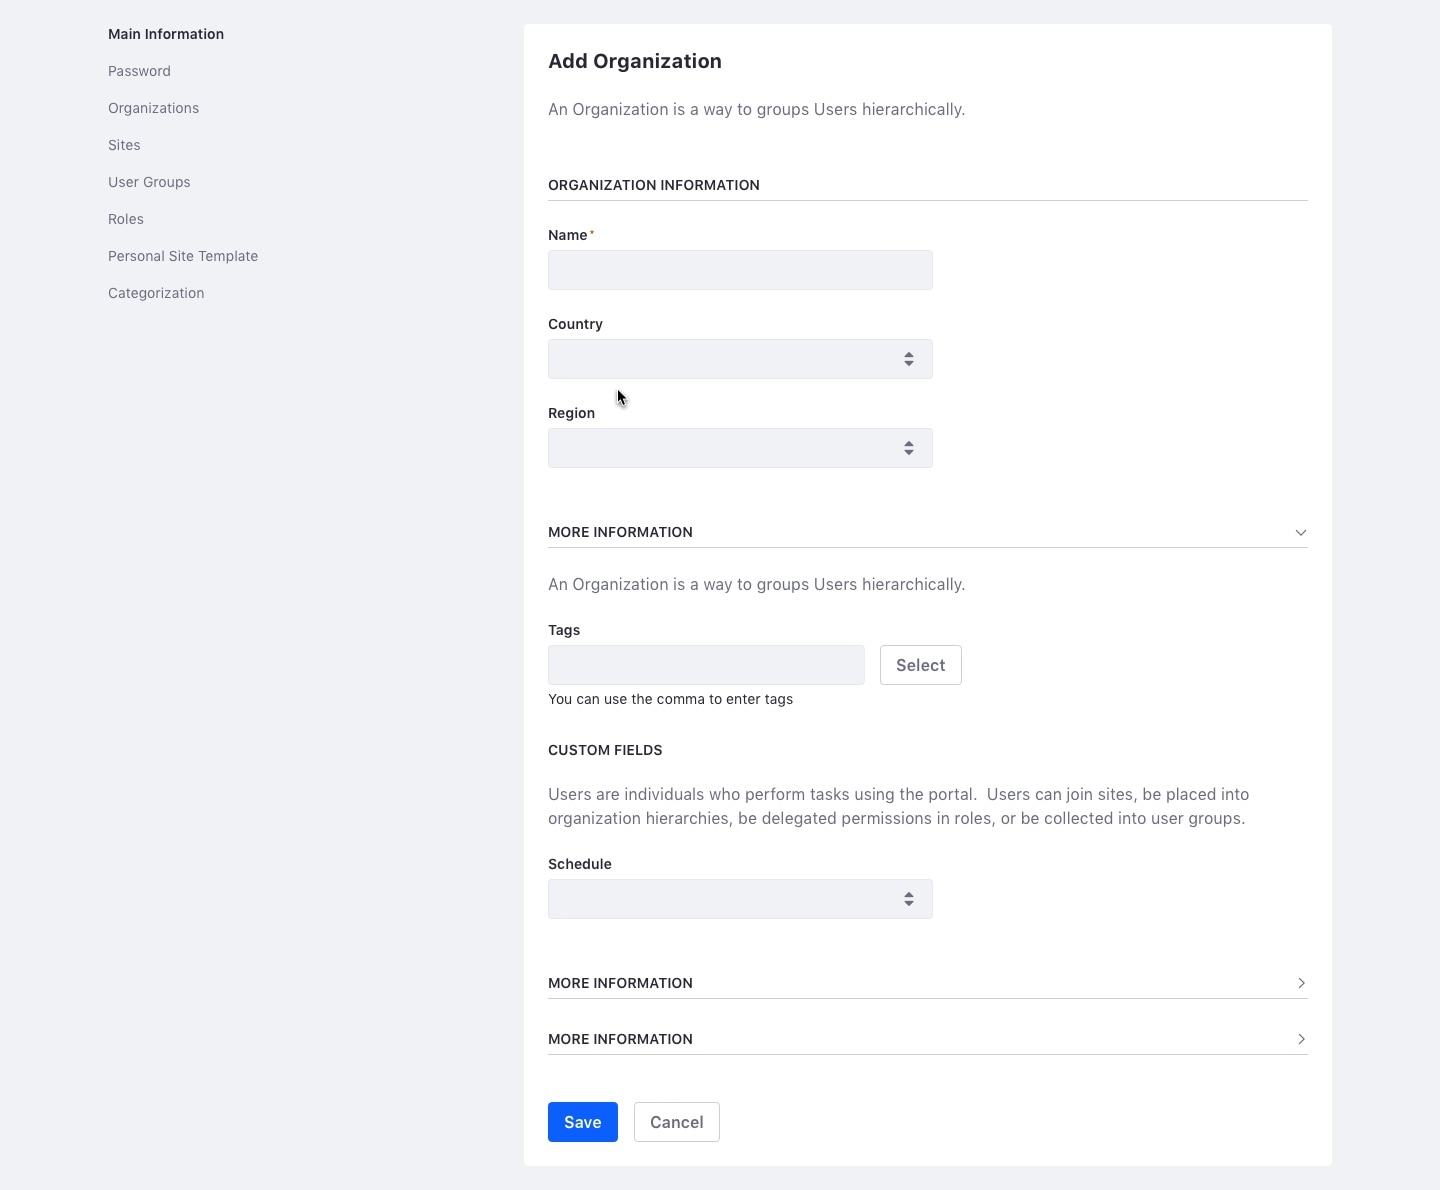Open the Categorization section
Image resolution: width=1440 pixels, height=1190 pixels.
click(155, 292)
